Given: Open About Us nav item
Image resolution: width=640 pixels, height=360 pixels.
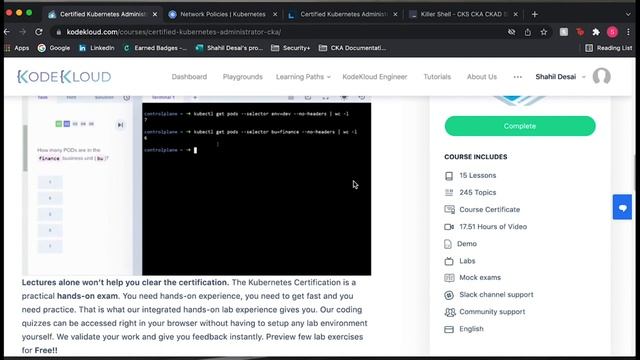Looking at the screenshot, I should pos(482,77).
